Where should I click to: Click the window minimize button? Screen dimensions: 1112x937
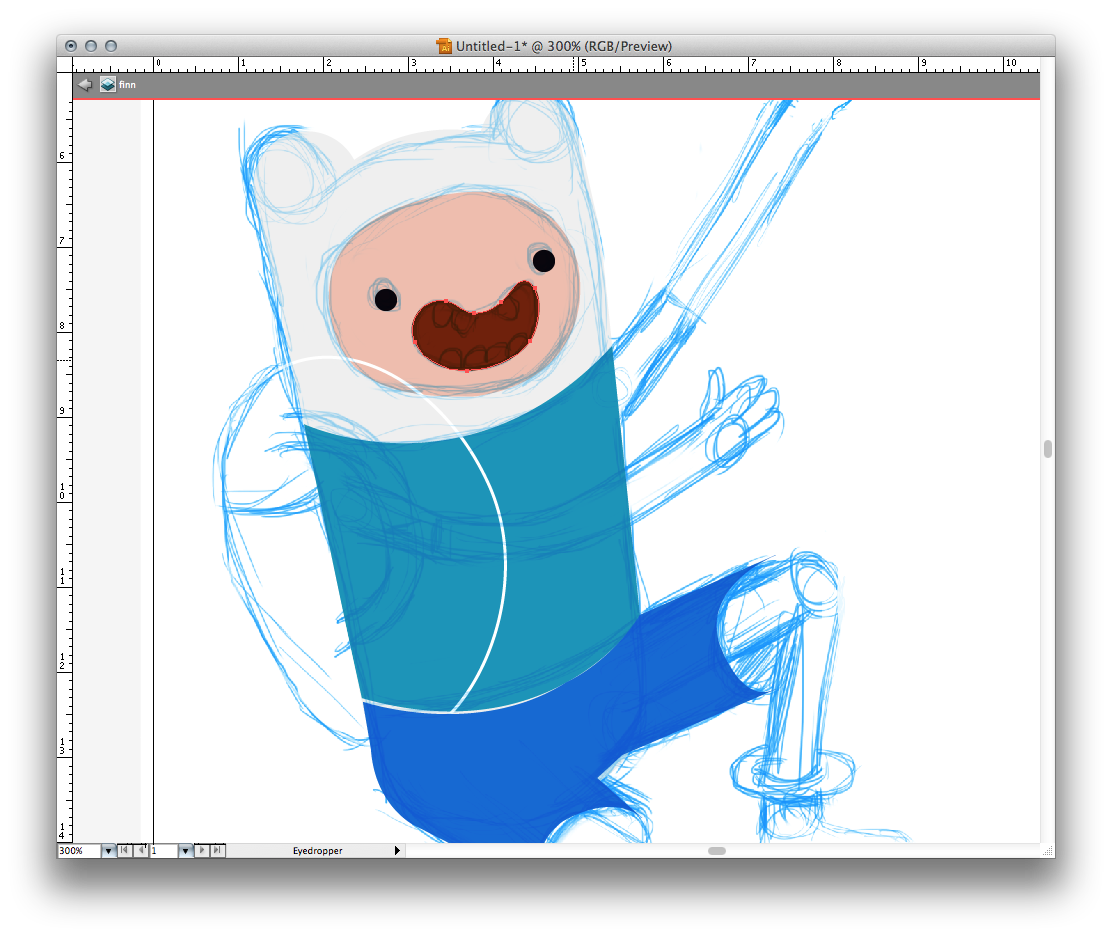[91, 46]
